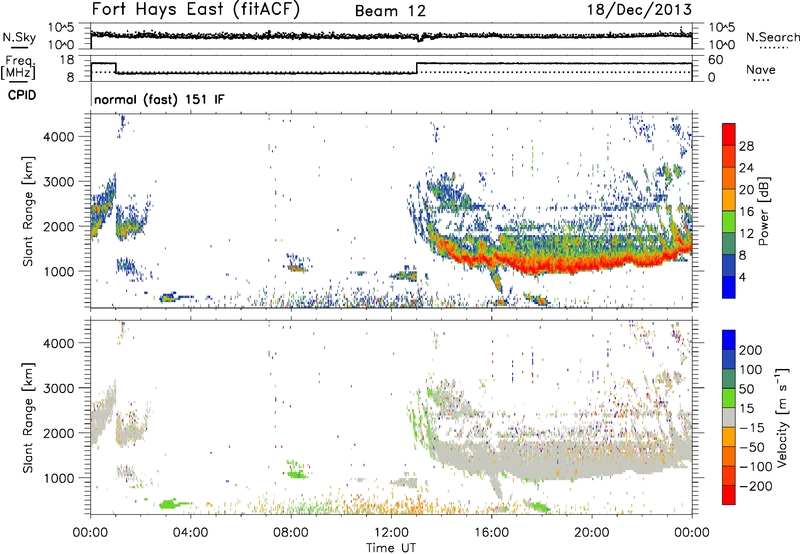Click the '16:00' time axis tick label
Viewport: 800px width, 554px height.
491,533
